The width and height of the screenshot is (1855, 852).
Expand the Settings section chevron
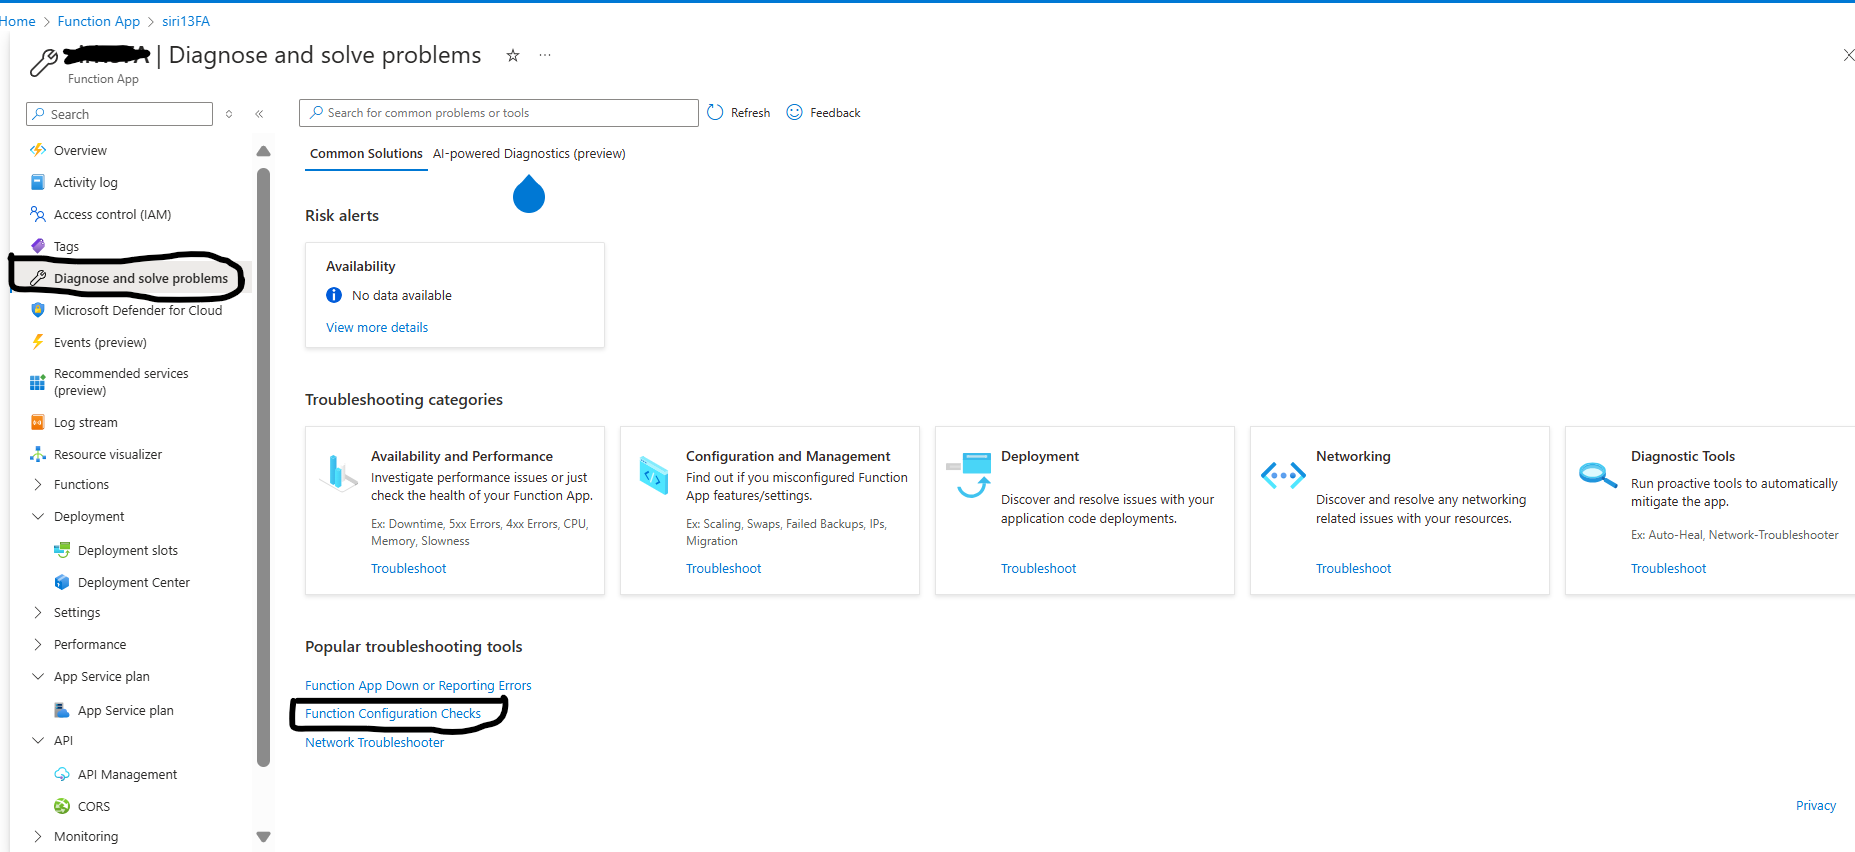tap(38, 612)
